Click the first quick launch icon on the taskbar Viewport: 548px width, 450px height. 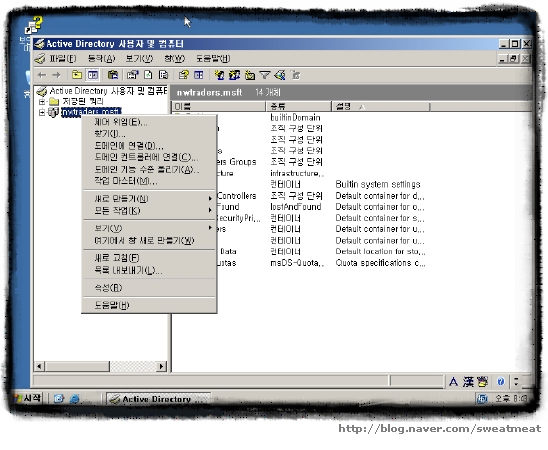click(x=58, y=398)
